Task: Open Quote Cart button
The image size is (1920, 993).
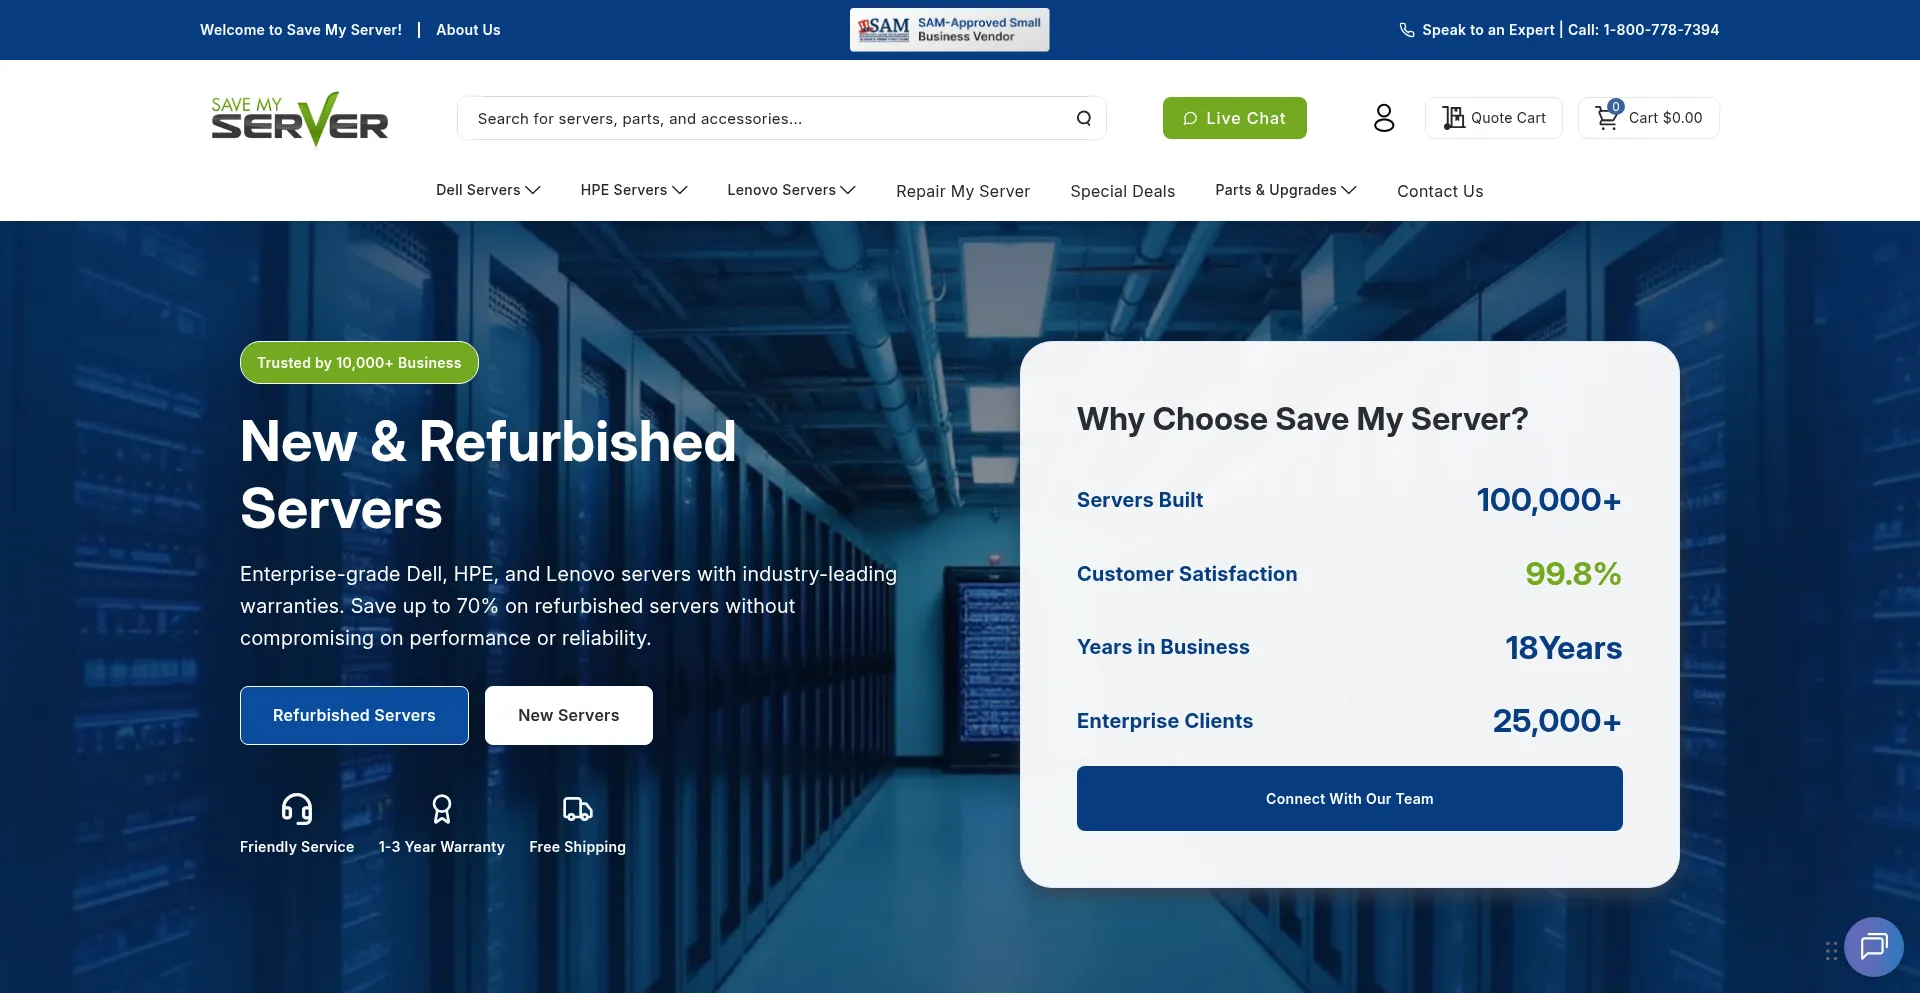Action: (x=1494, y=118)
